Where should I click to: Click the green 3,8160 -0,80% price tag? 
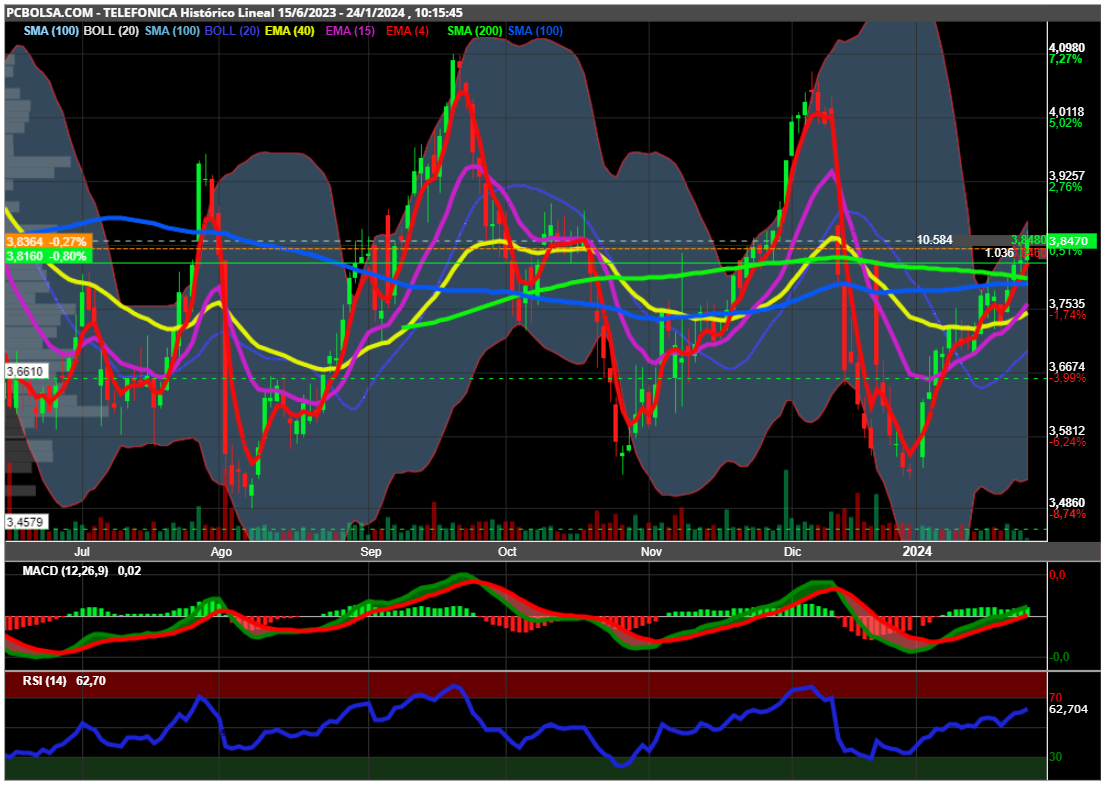[x=48, y=256]
